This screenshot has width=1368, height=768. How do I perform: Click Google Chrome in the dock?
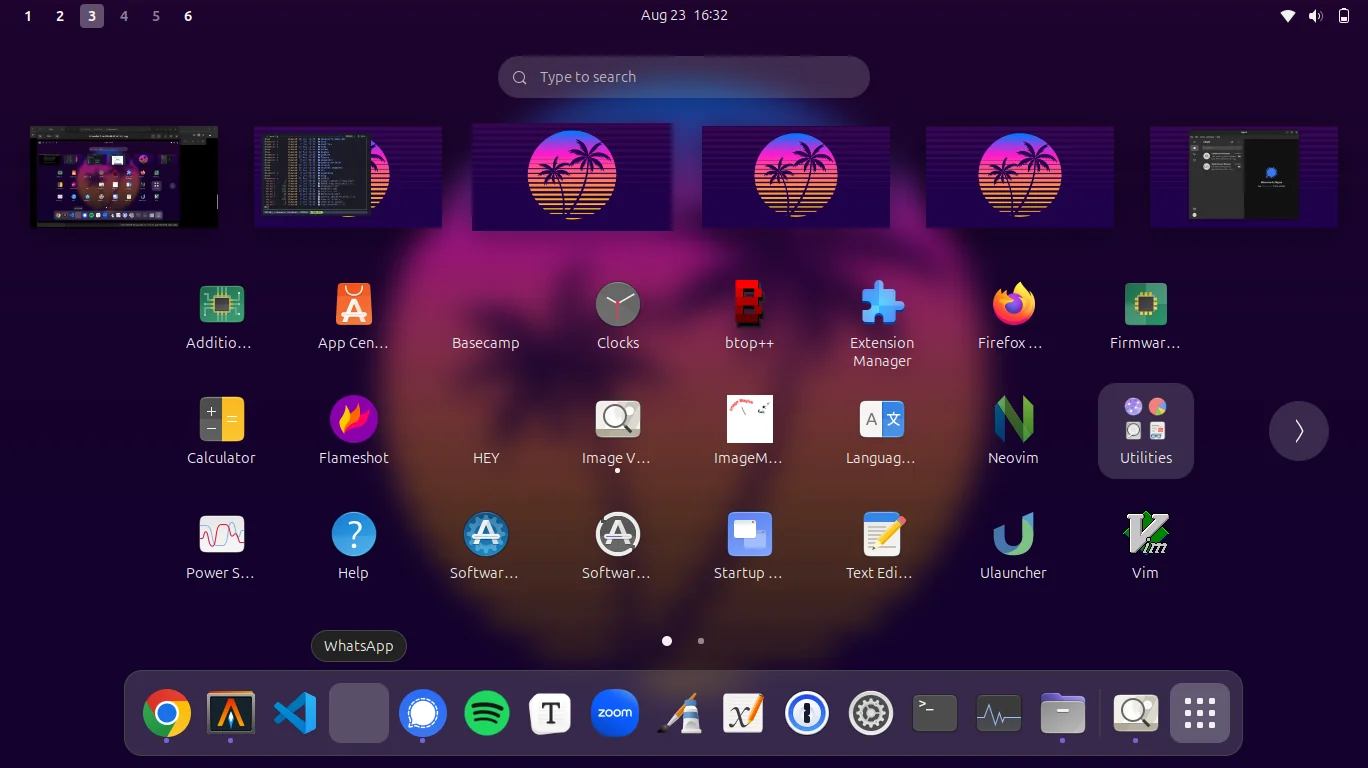point(167,714)
